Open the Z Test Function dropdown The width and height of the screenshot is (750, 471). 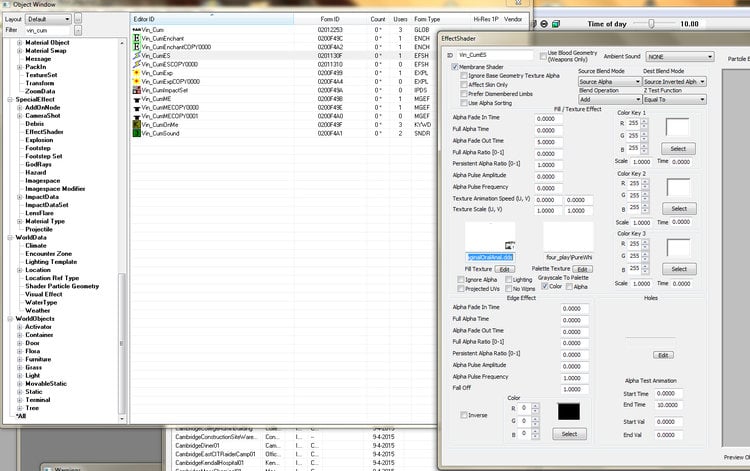pos(674,99)
